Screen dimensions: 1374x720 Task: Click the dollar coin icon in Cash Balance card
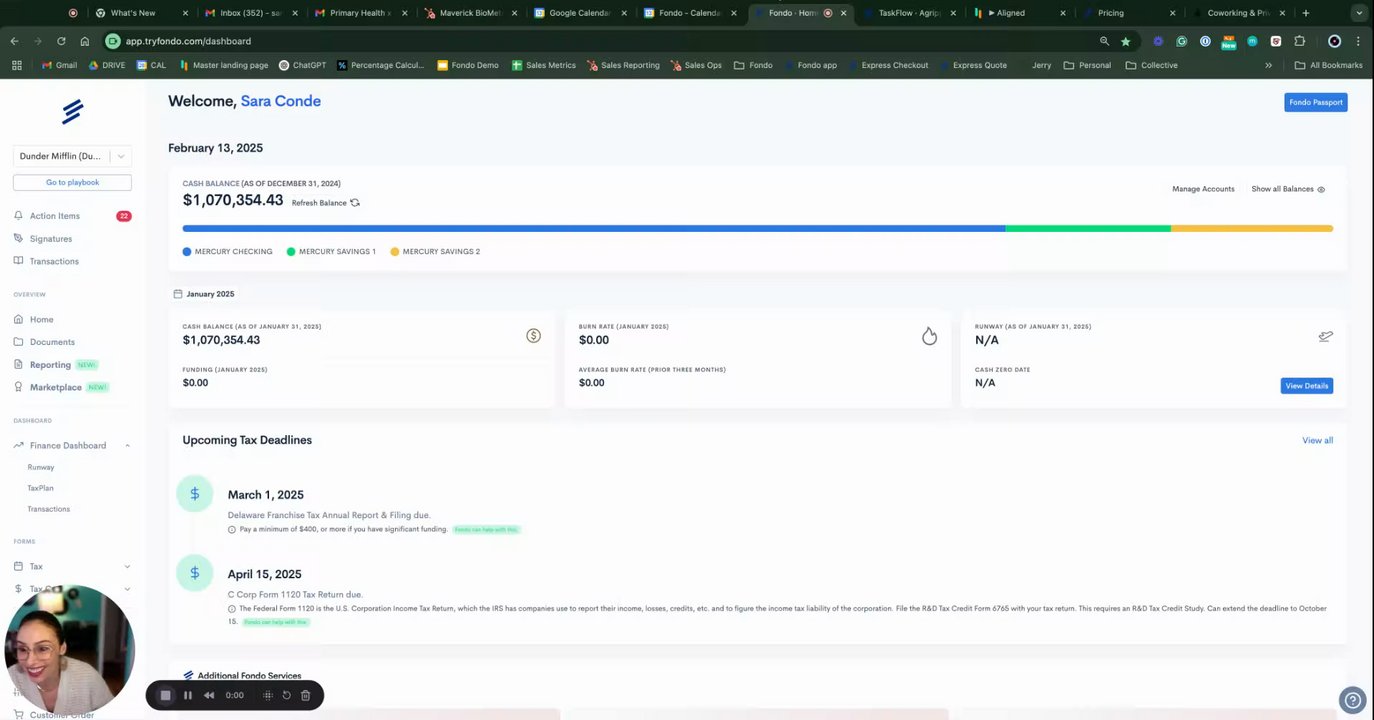[x=533, y=336]
